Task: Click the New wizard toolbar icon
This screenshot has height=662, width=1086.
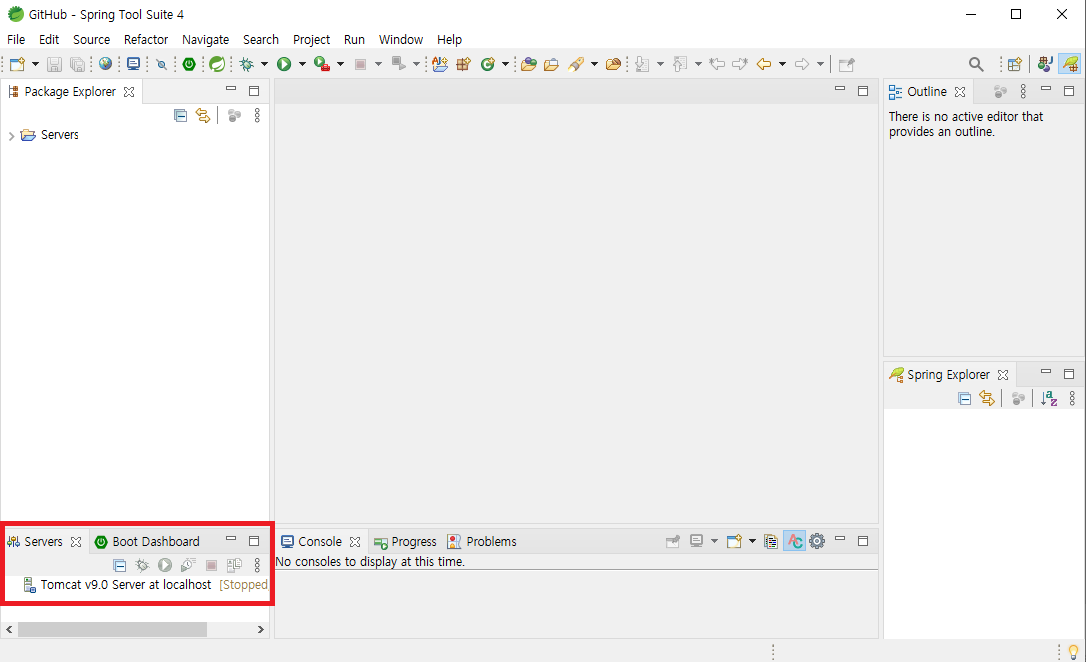Action: (17, 64)
